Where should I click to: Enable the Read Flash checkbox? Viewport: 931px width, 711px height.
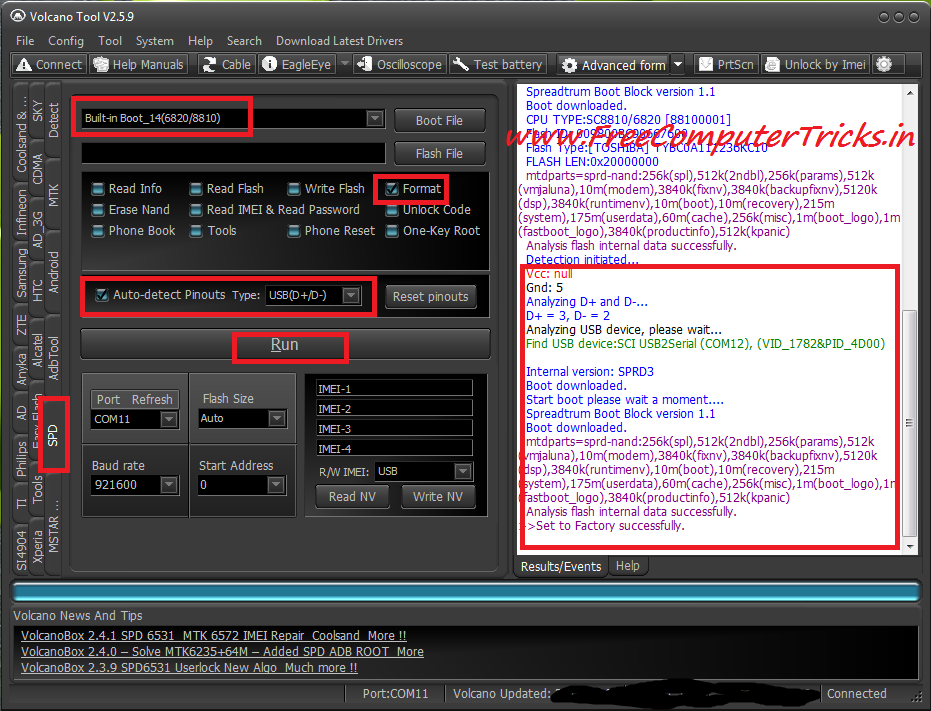point(196,189)
